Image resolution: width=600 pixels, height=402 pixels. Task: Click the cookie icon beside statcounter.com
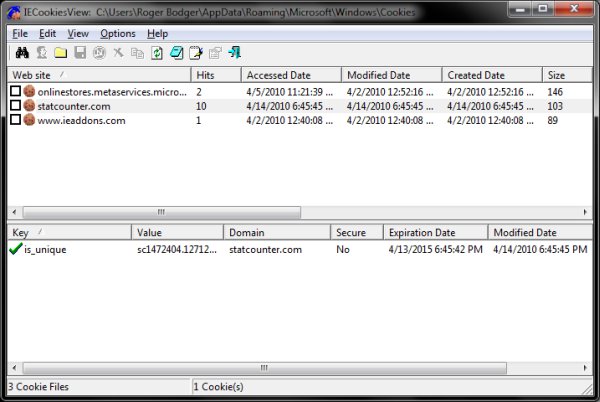click(x=29, y=106)
